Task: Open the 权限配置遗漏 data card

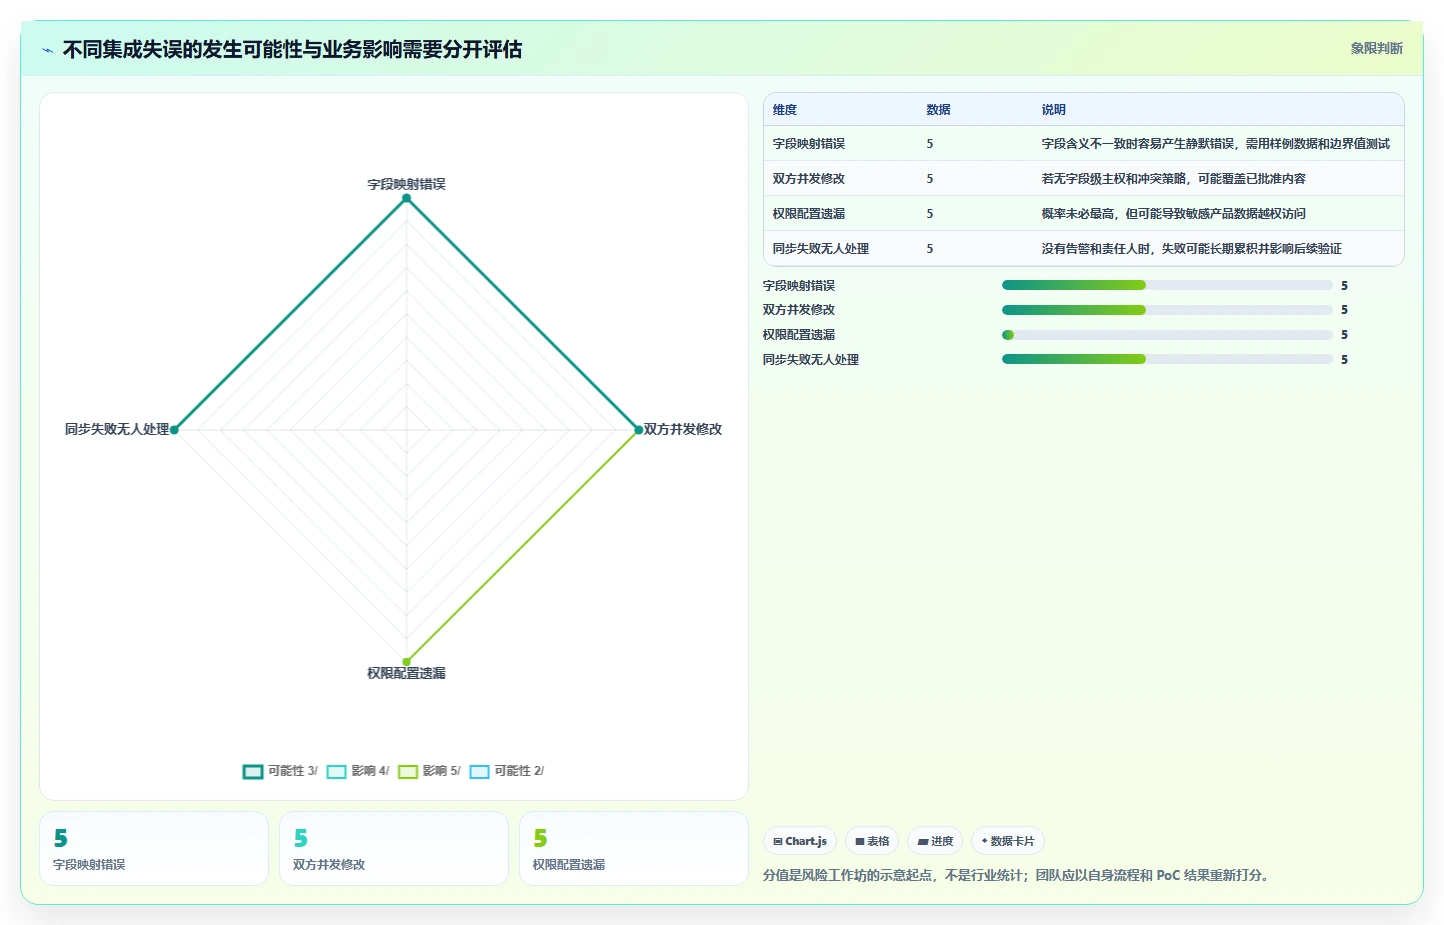Action: click(634, 848)
